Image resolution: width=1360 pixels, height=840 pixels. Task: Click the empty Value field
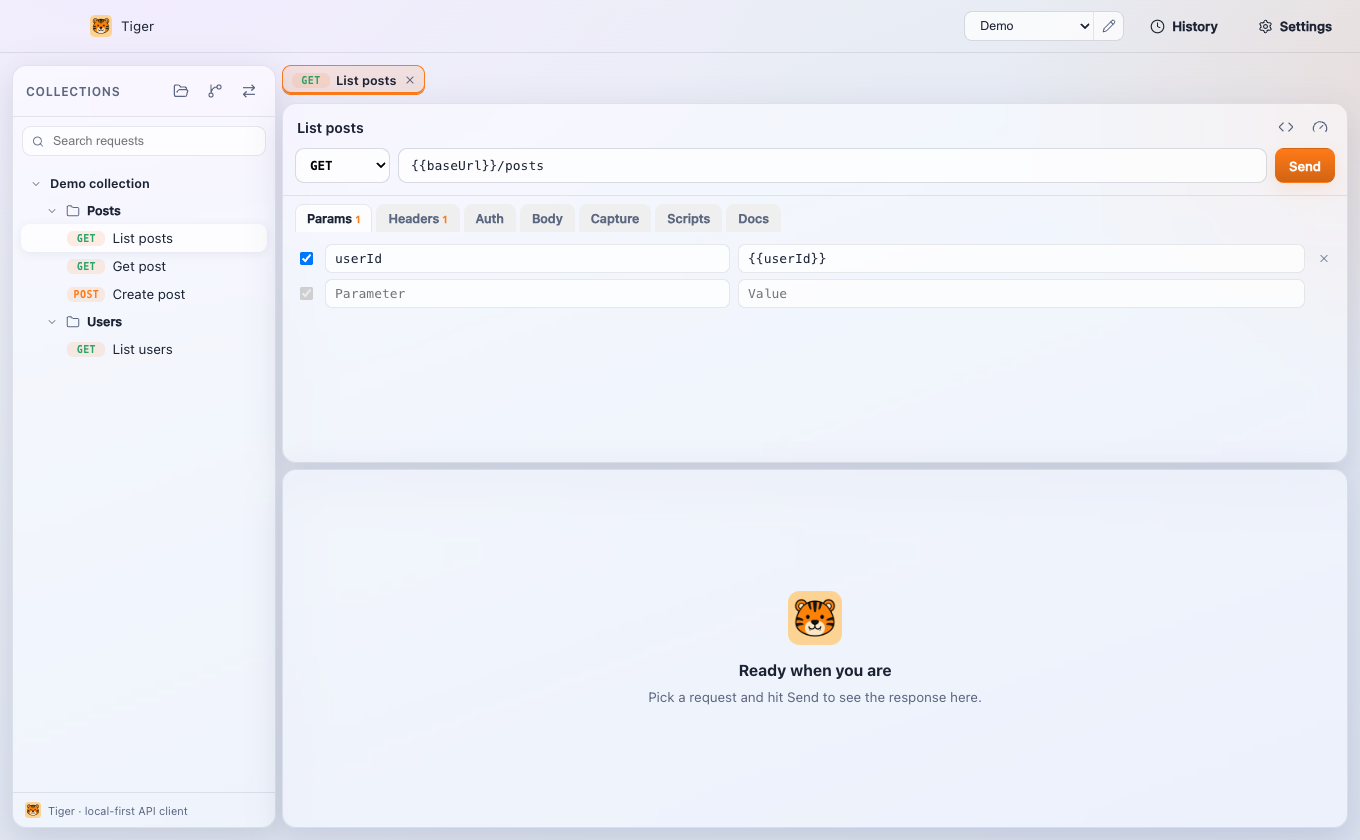click(1021, 294)
